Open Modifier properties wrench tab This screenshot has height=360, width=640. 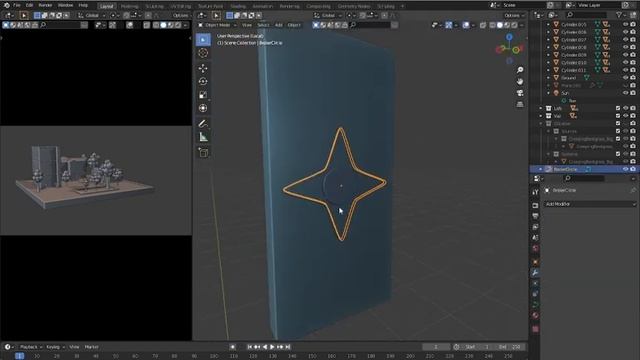(535, 273)
